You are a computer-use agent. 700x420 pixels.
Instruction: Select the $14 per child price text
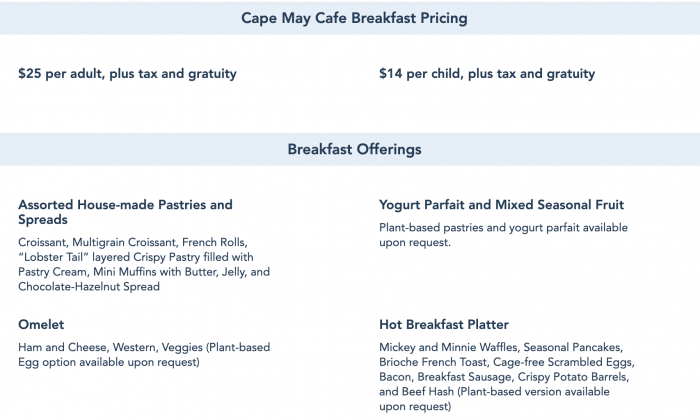pos(487,74)
